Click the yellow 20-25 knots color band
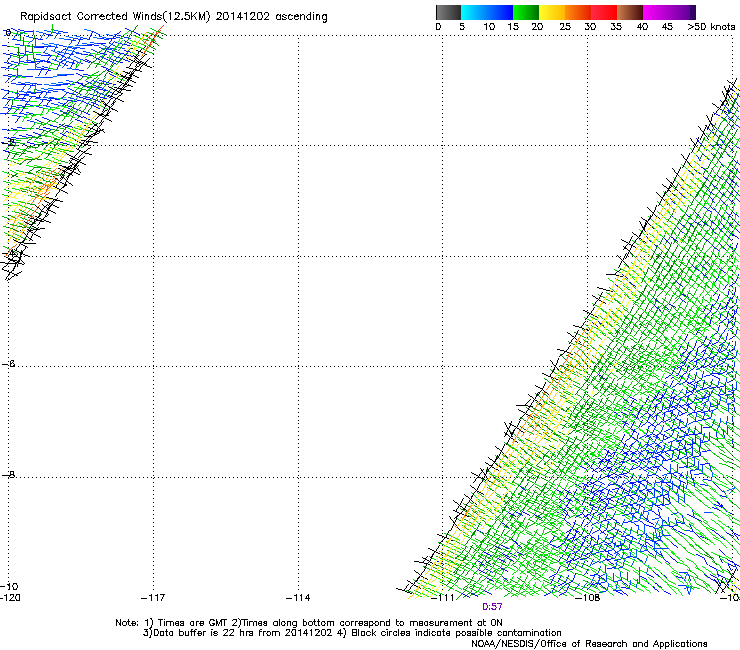 pos(552,12)
